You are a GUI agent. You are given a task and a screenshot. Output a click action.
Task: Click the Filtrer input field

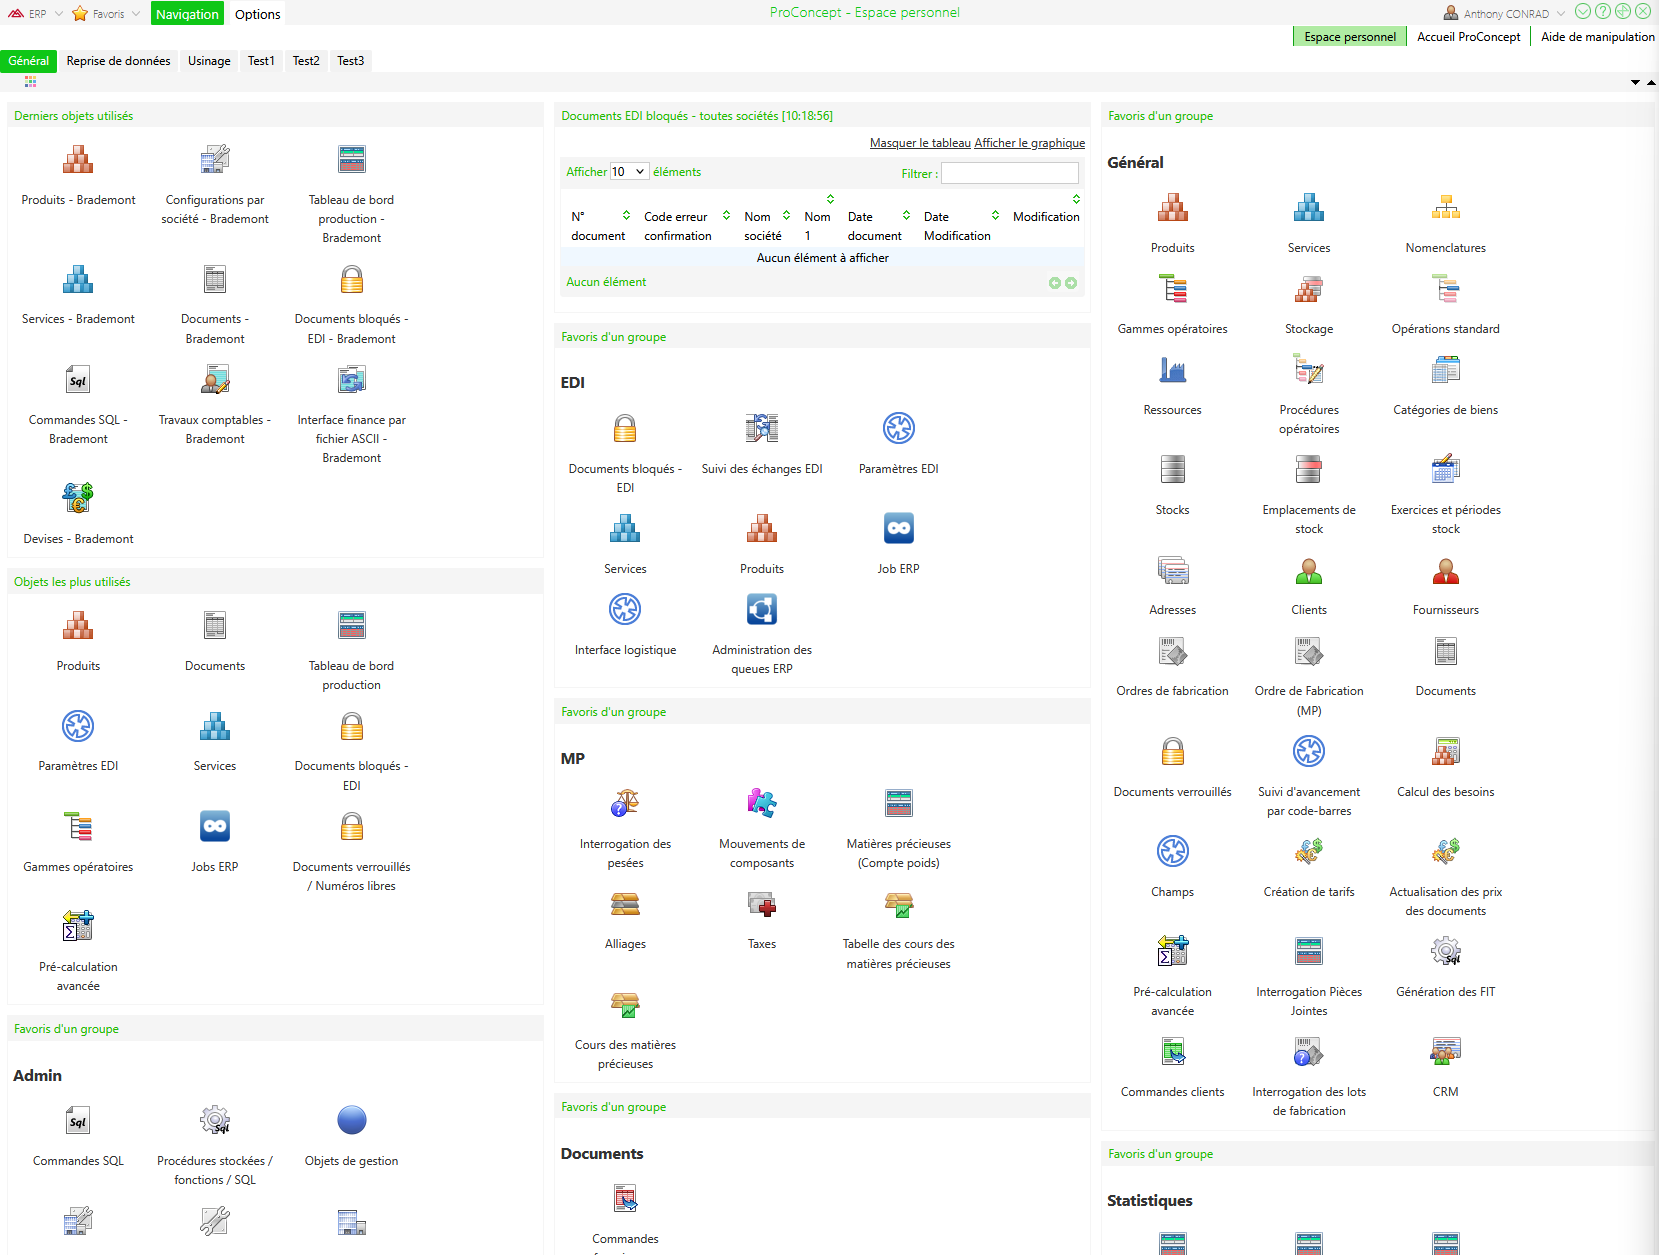1010,173
